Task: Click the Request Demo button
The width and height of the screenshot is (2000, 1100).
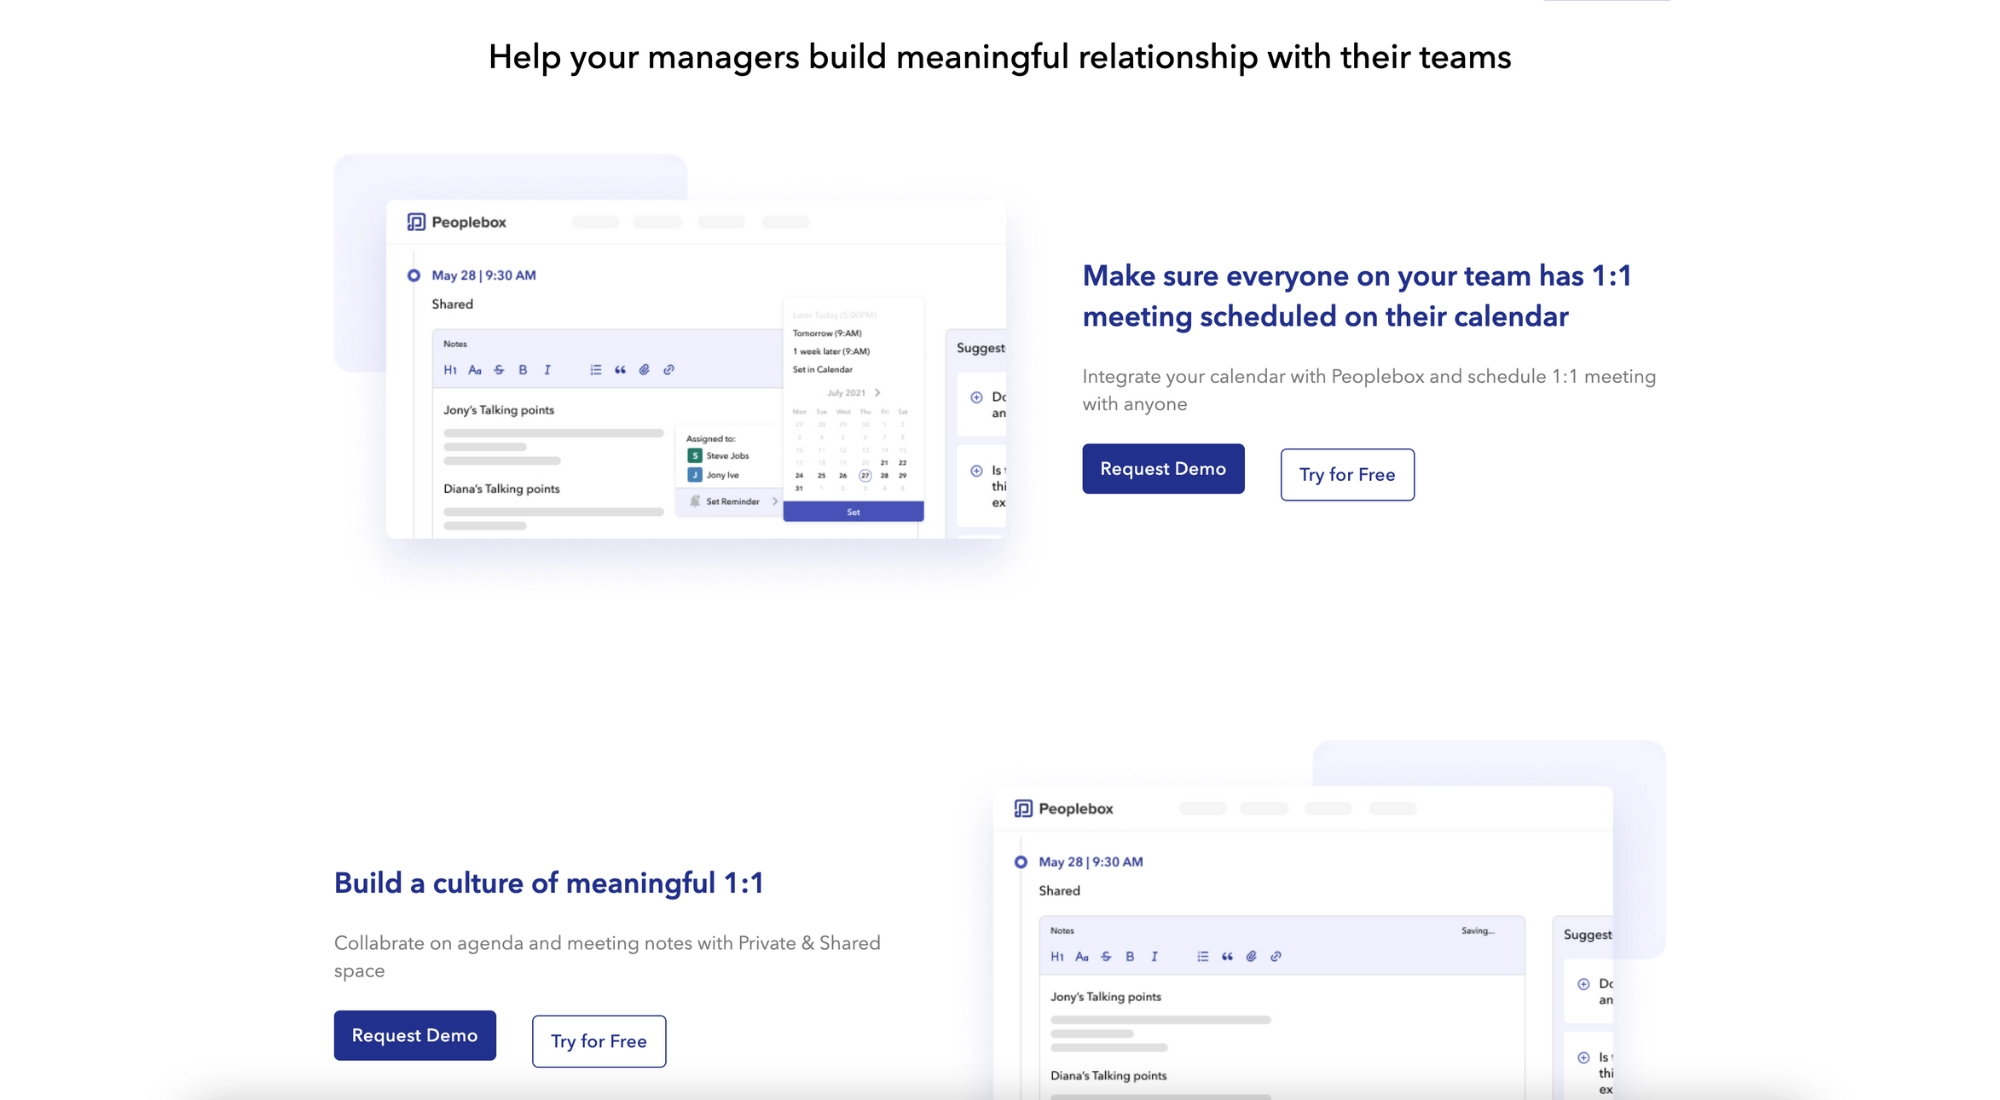Action: coord(1162,467)
